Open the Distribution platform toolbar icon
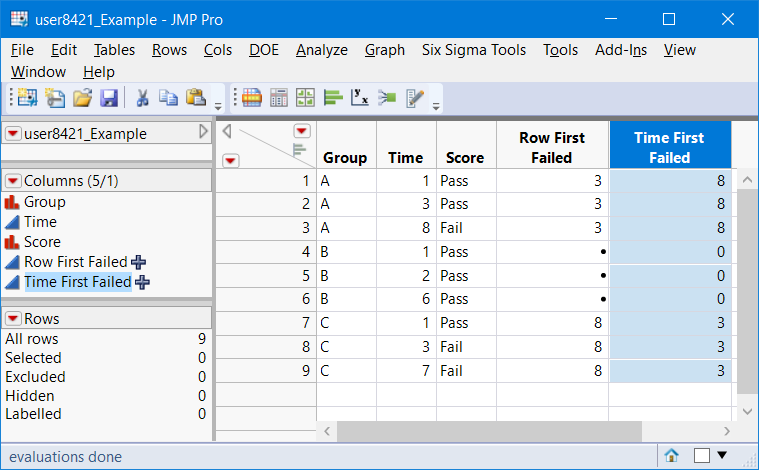Image resolution: width=759 pixels, height=470 pixels. click(x=334, y=98)
